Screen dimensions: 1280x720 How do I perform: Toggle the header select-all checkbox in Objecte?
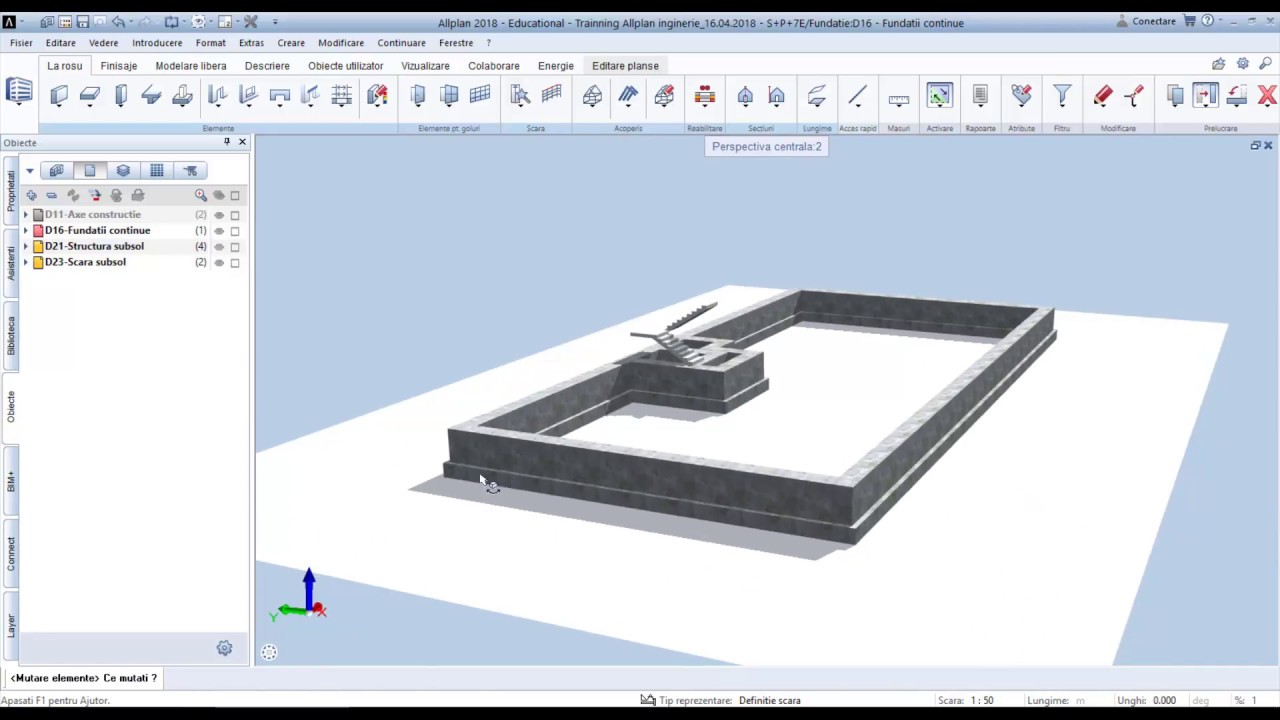(235, 196)
